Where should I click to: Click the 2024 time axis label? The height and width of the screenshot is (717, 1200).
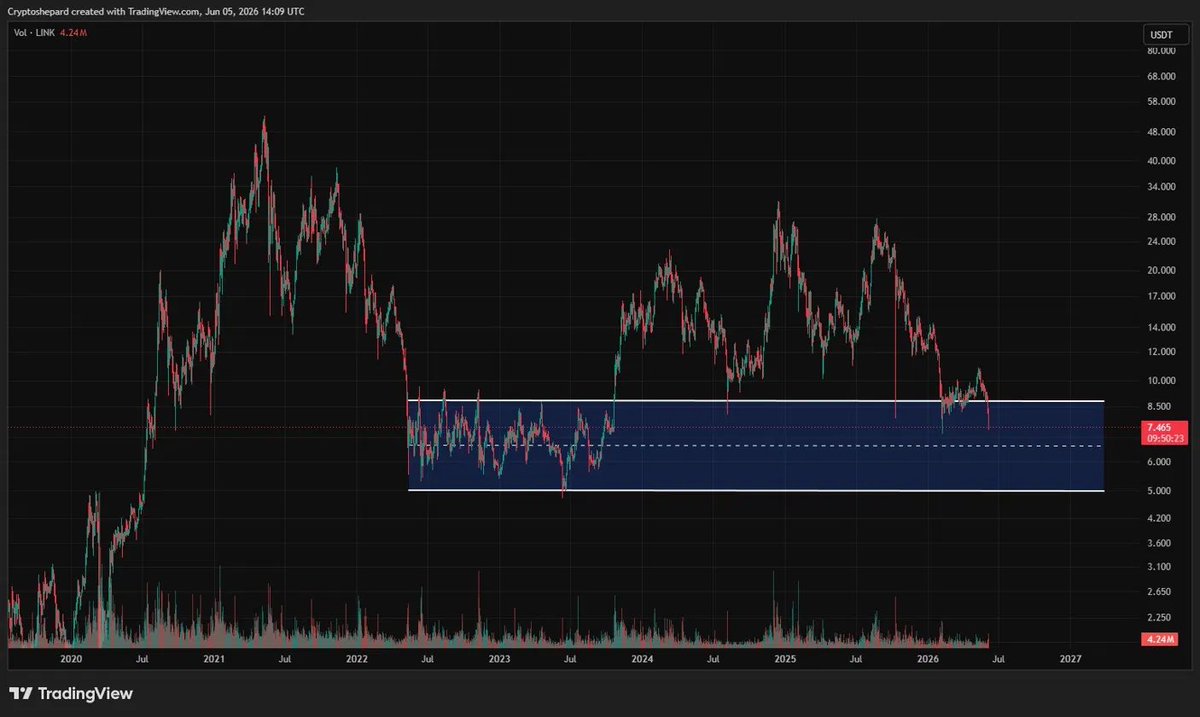point(642,660)
